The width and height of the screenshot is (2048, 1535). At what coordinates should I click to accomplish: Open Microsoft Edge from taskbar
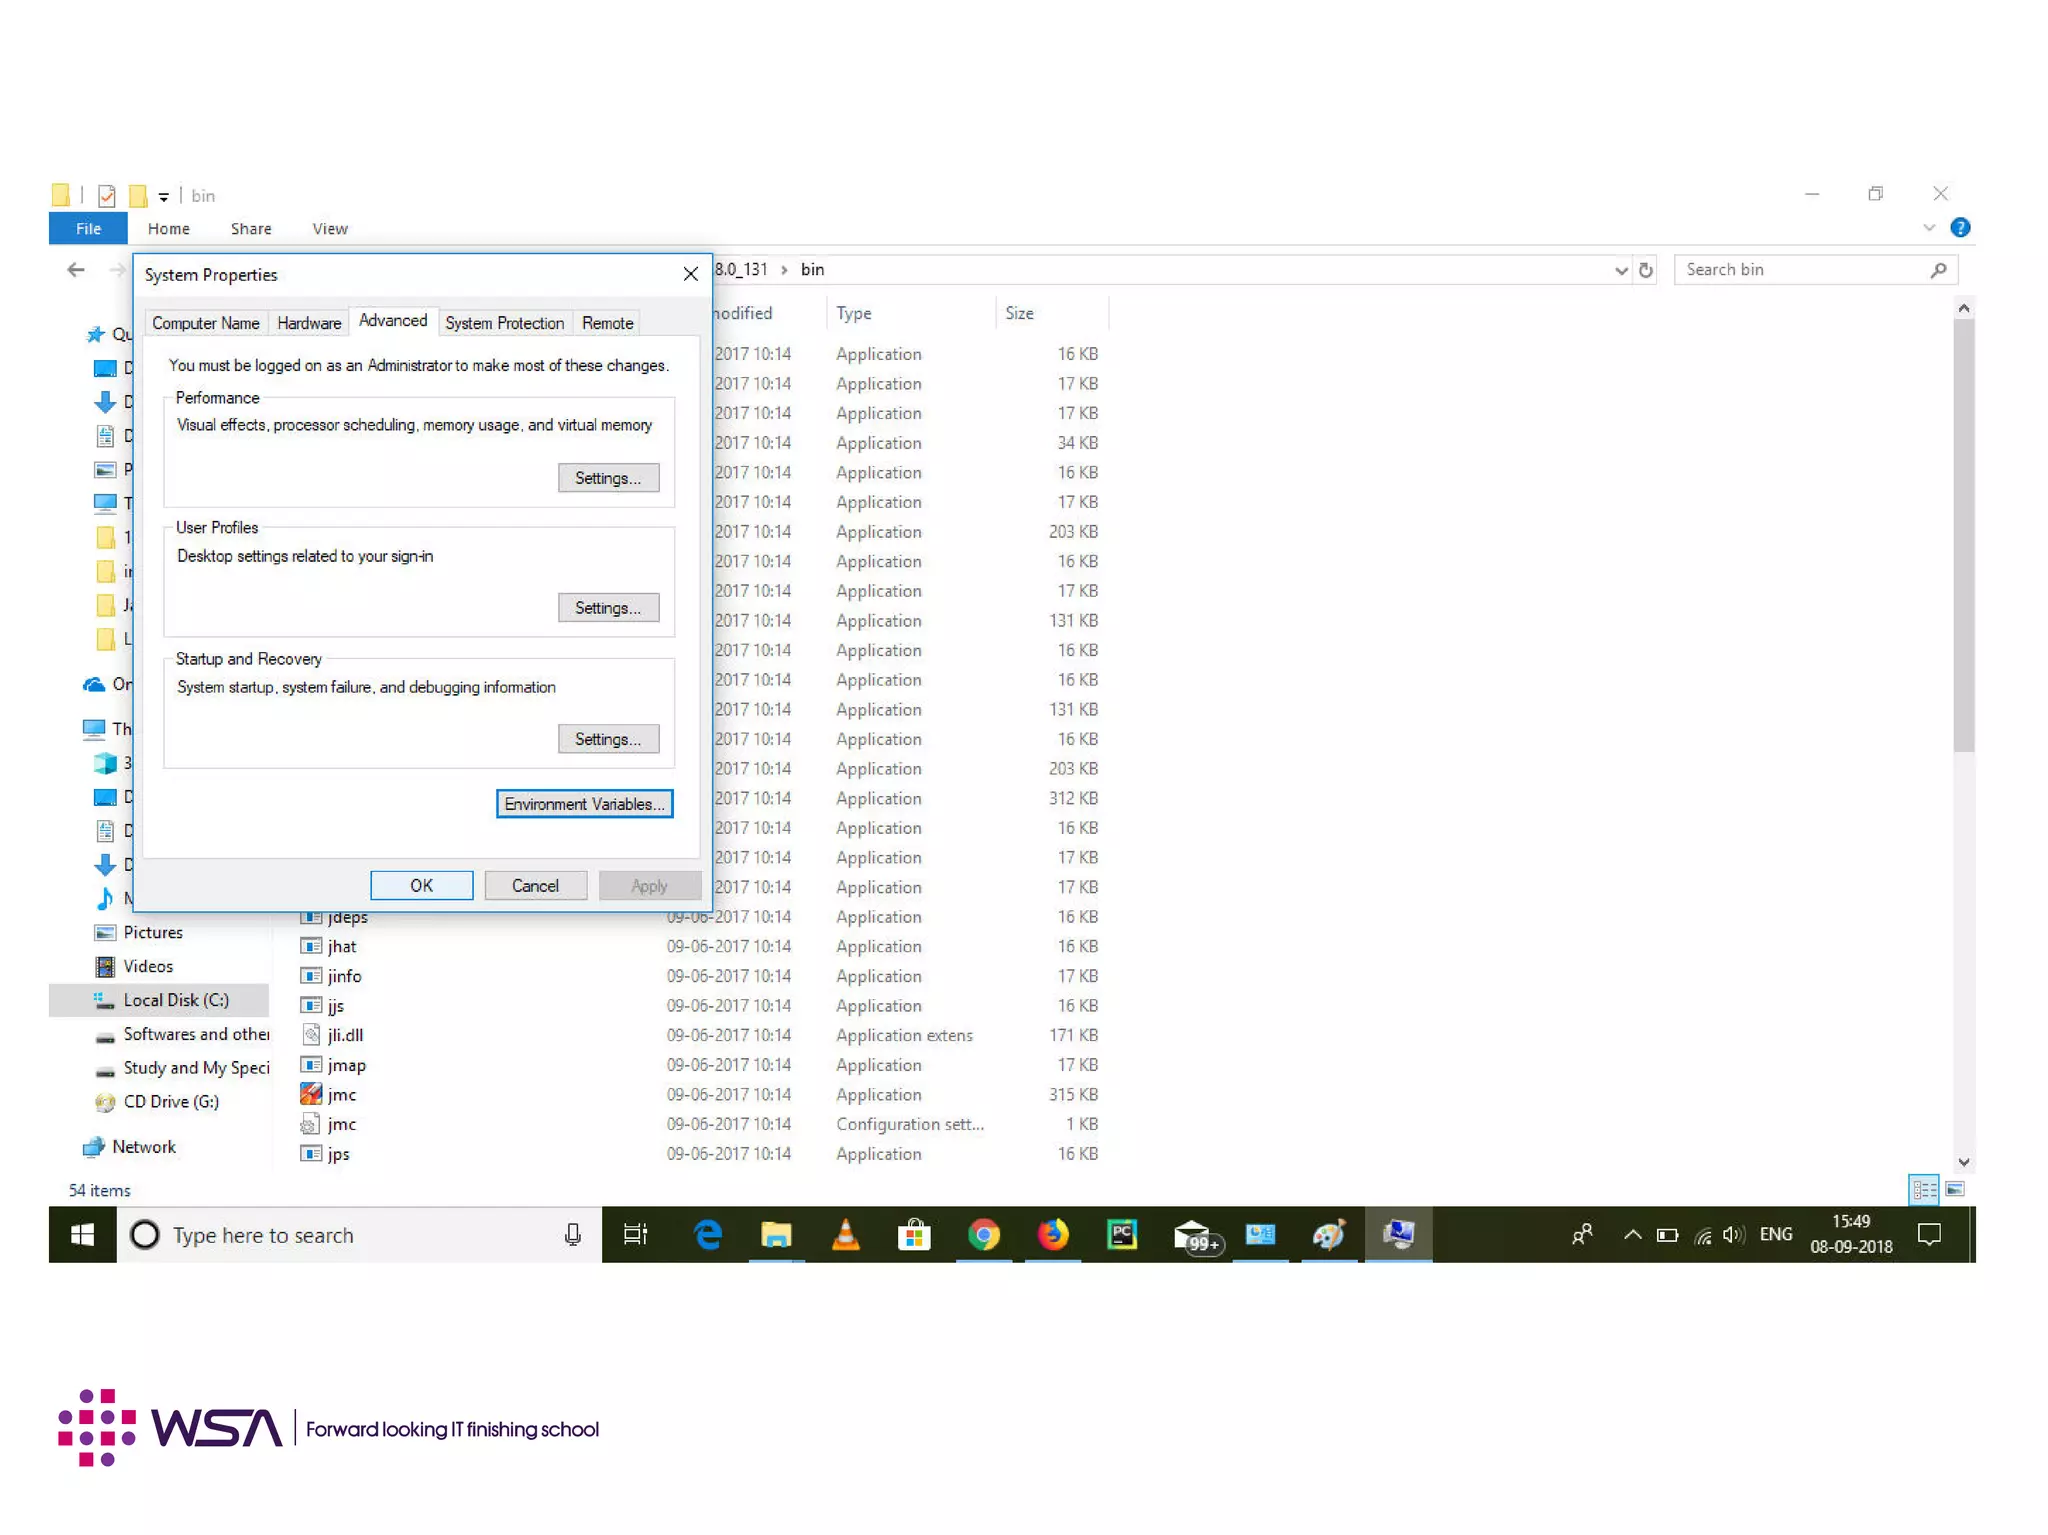(x=708, y=1236)
